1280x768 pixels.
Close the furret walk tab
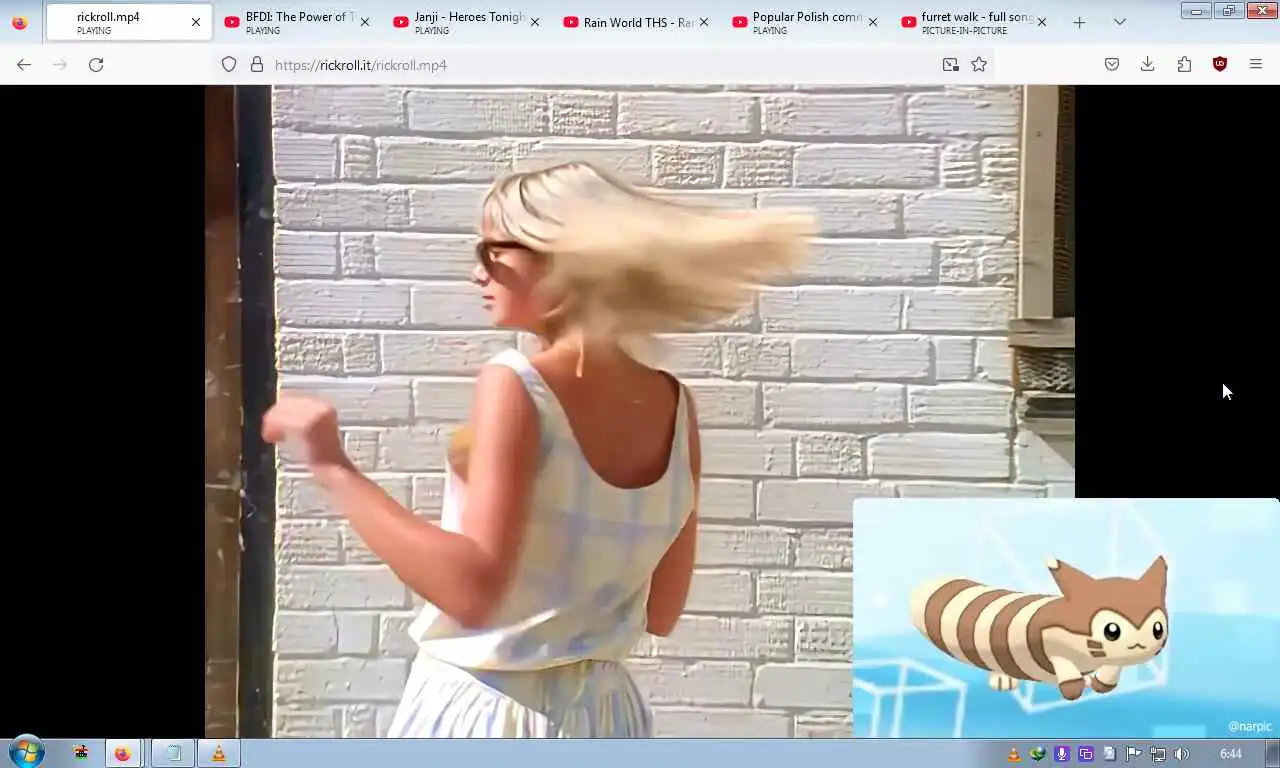[1042, 22]
